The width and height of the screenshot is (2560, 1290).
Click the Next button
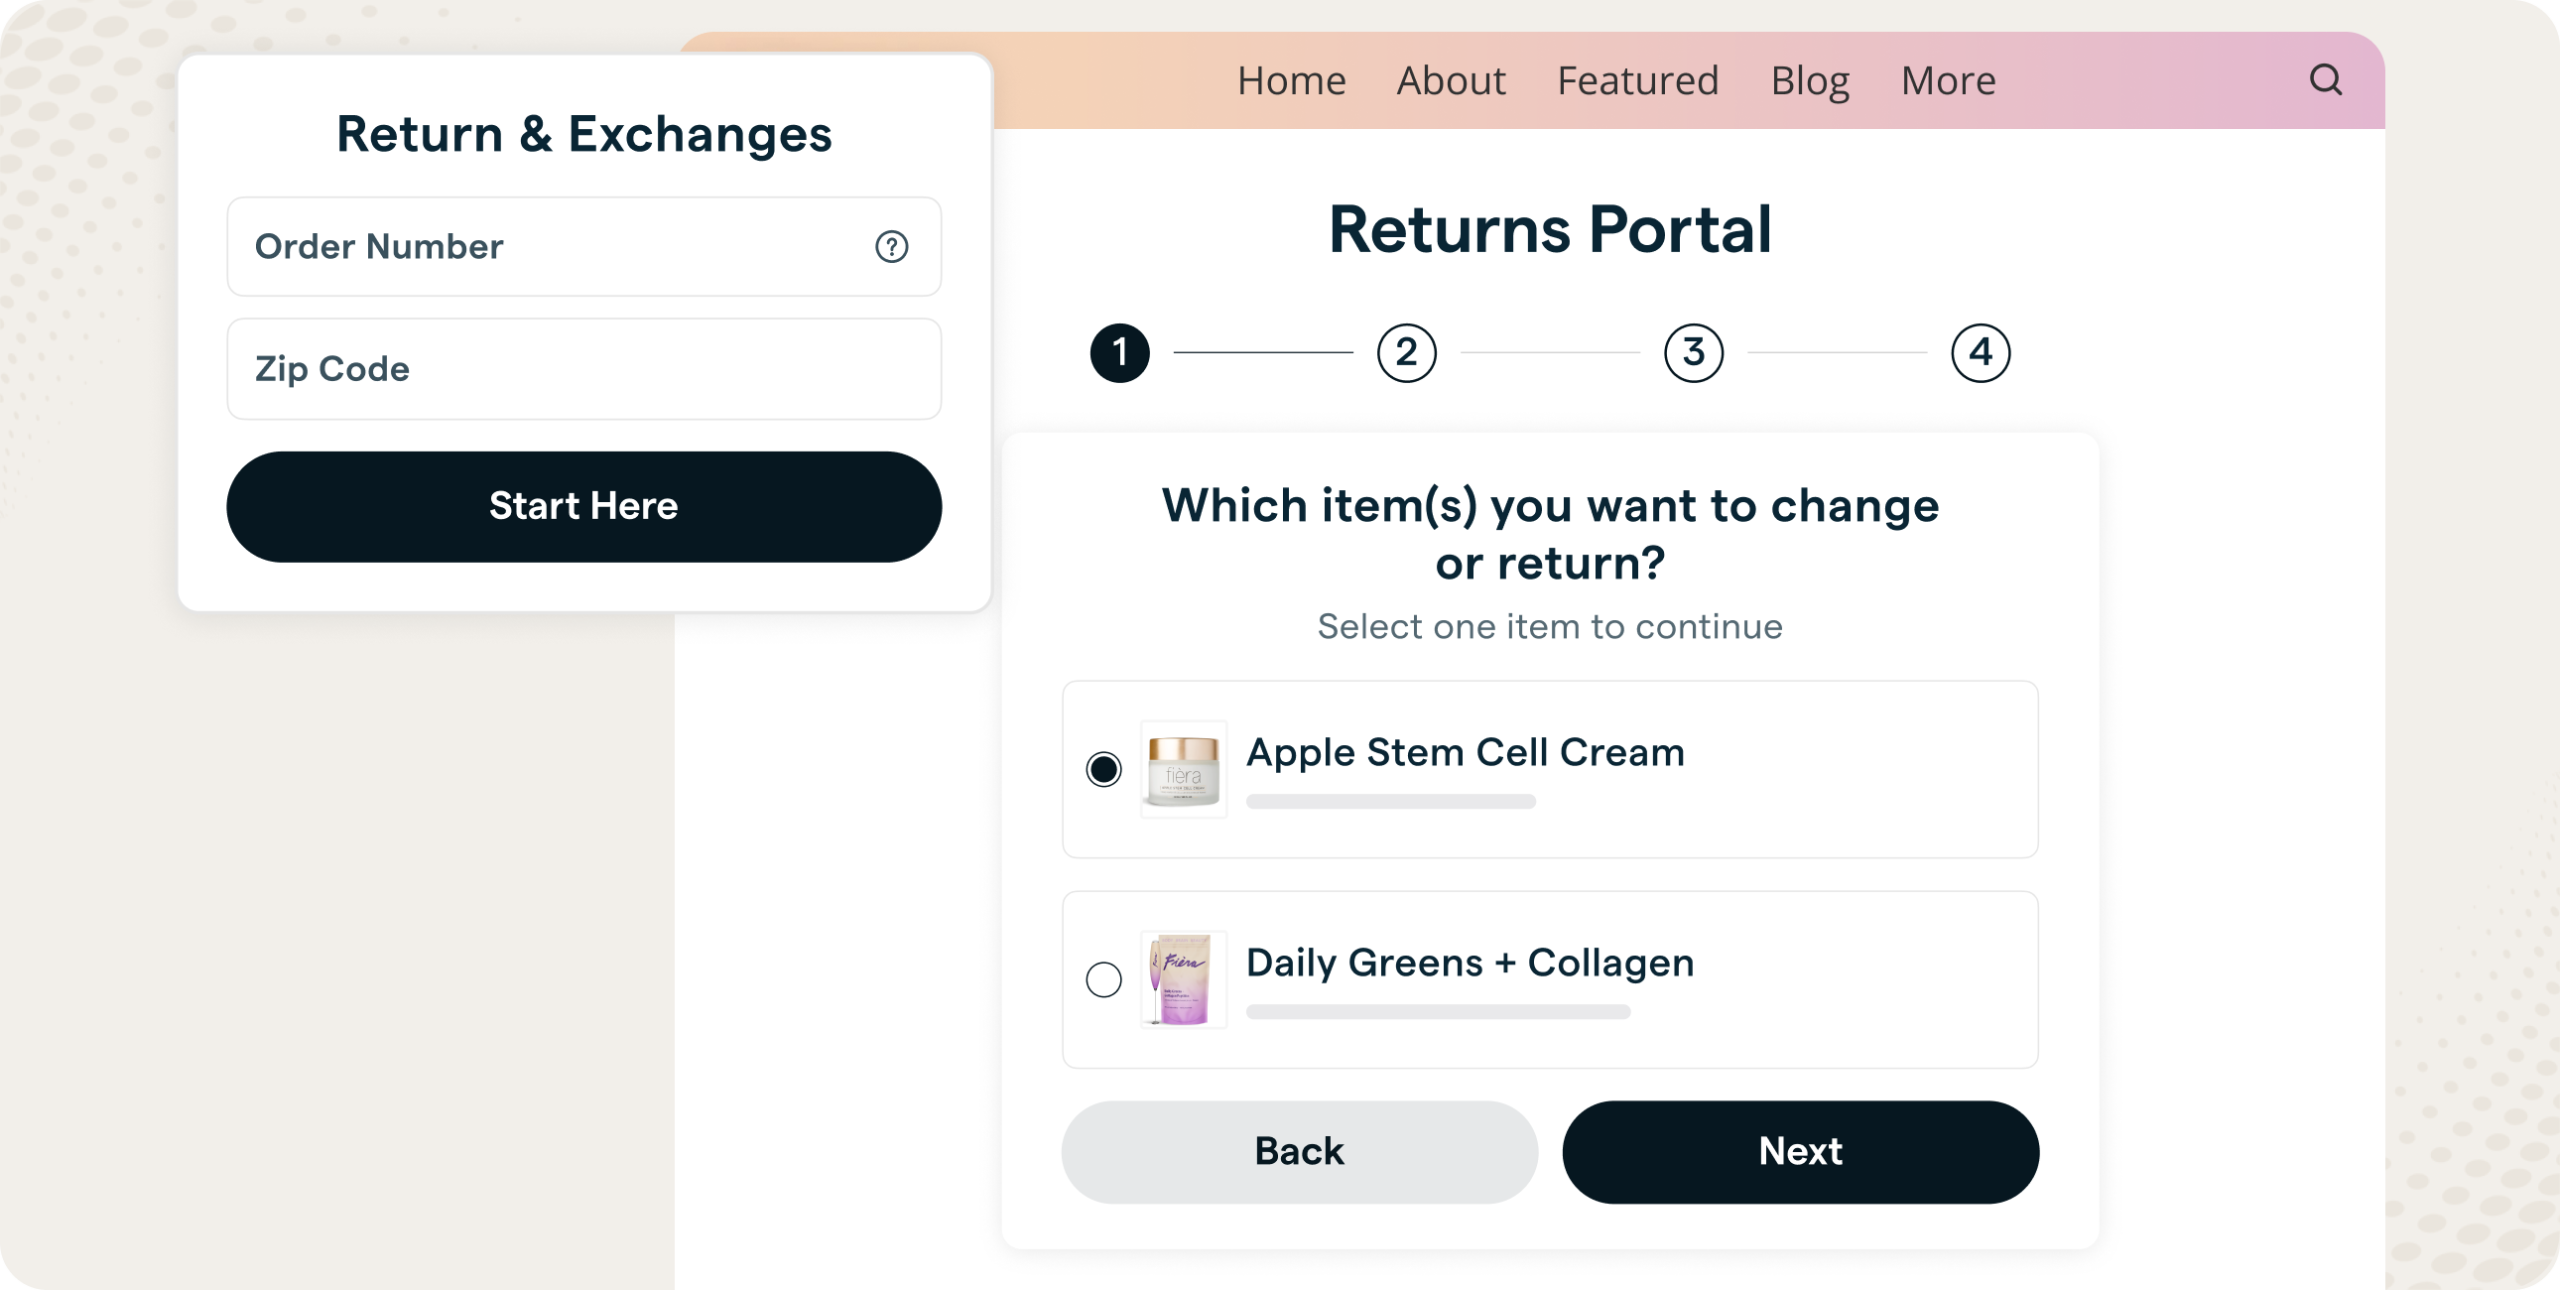(1800, 1152)
